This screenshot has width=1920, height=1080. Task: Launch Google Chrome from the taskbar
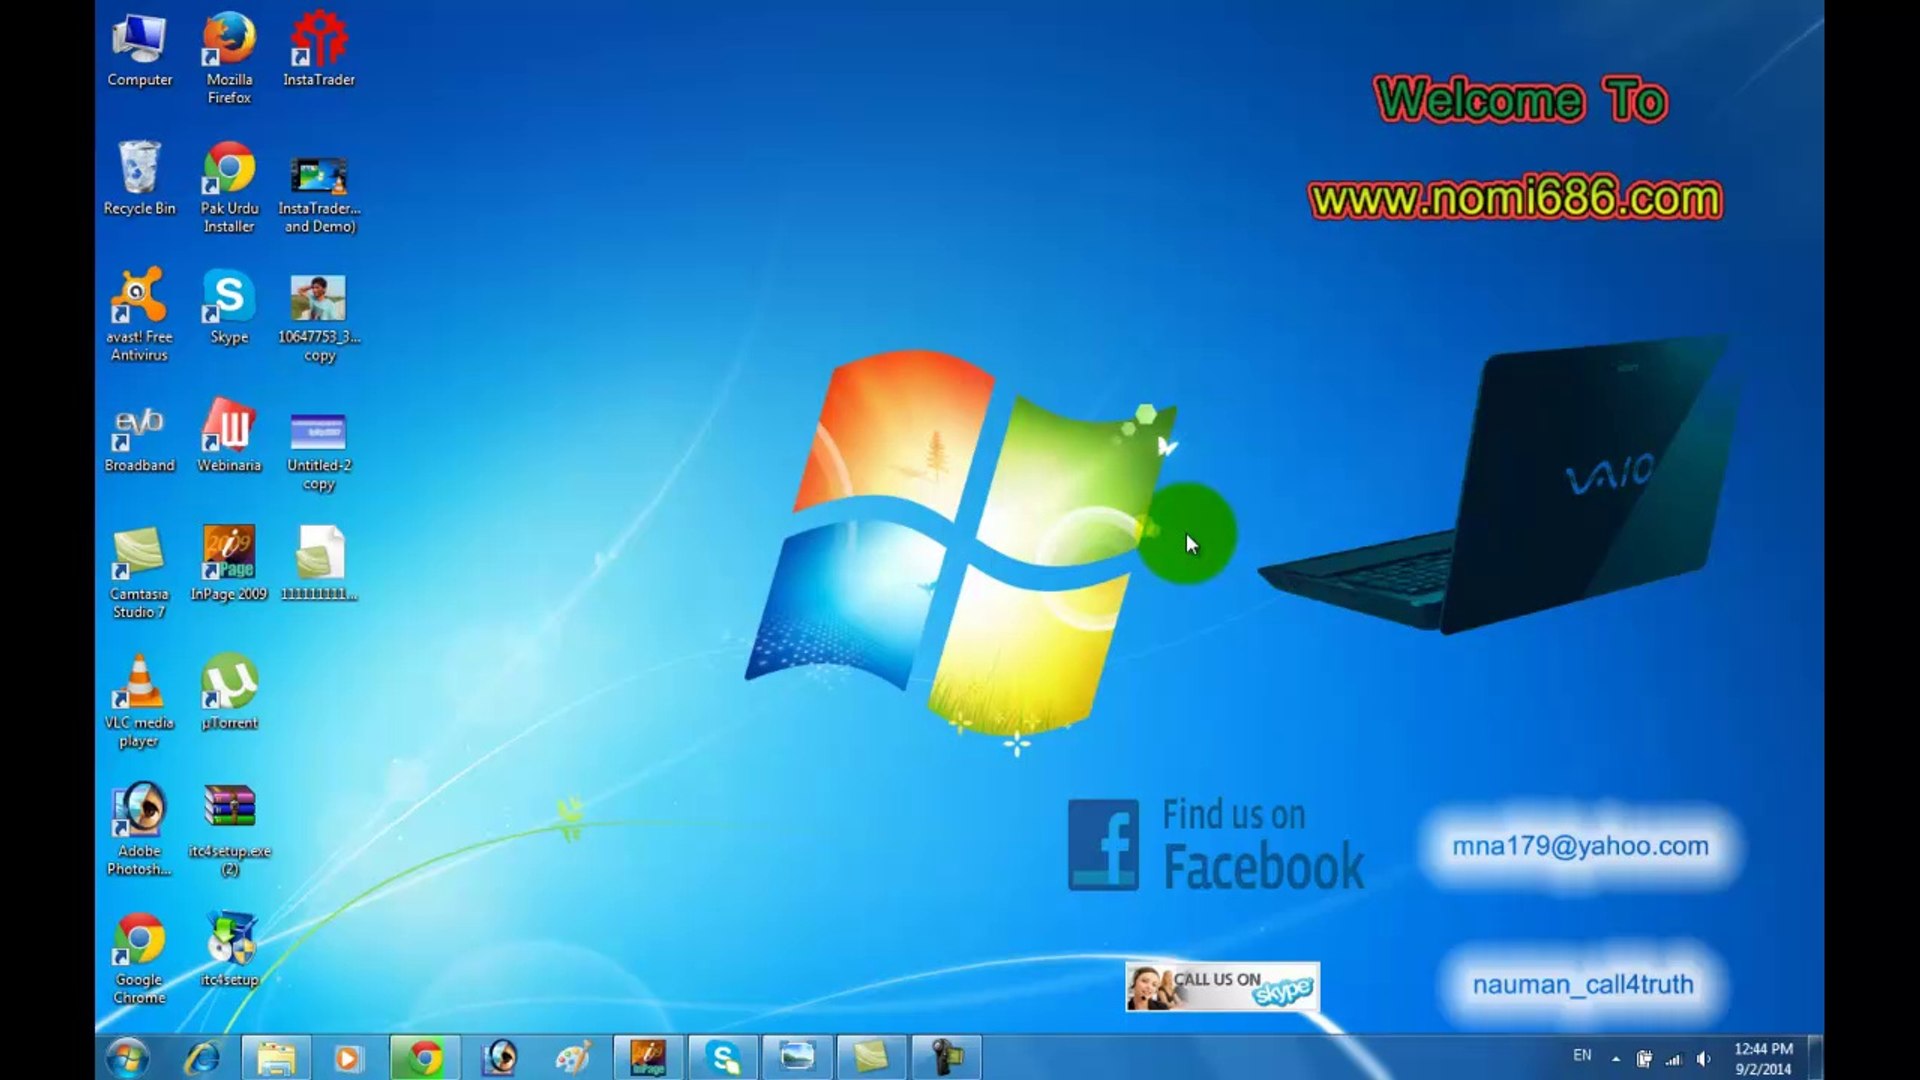(x=425, y=1055)
